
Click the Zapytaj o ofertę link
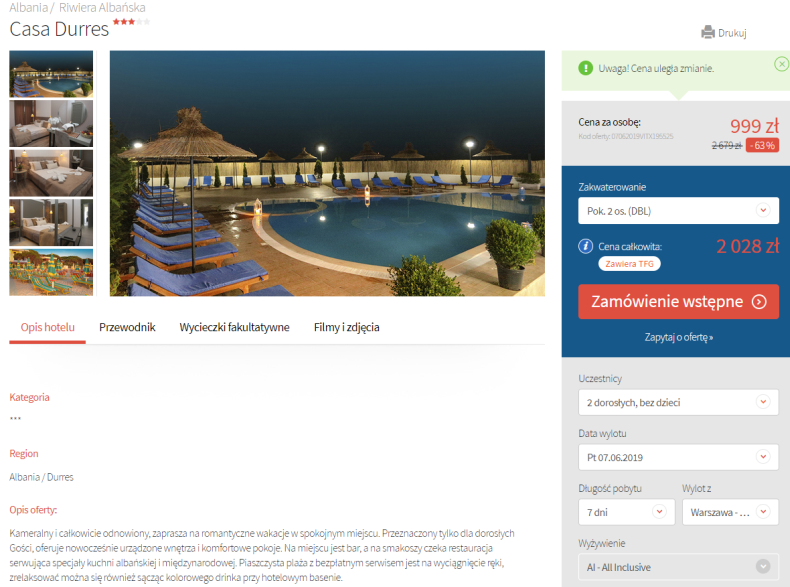tap(678, 337)
